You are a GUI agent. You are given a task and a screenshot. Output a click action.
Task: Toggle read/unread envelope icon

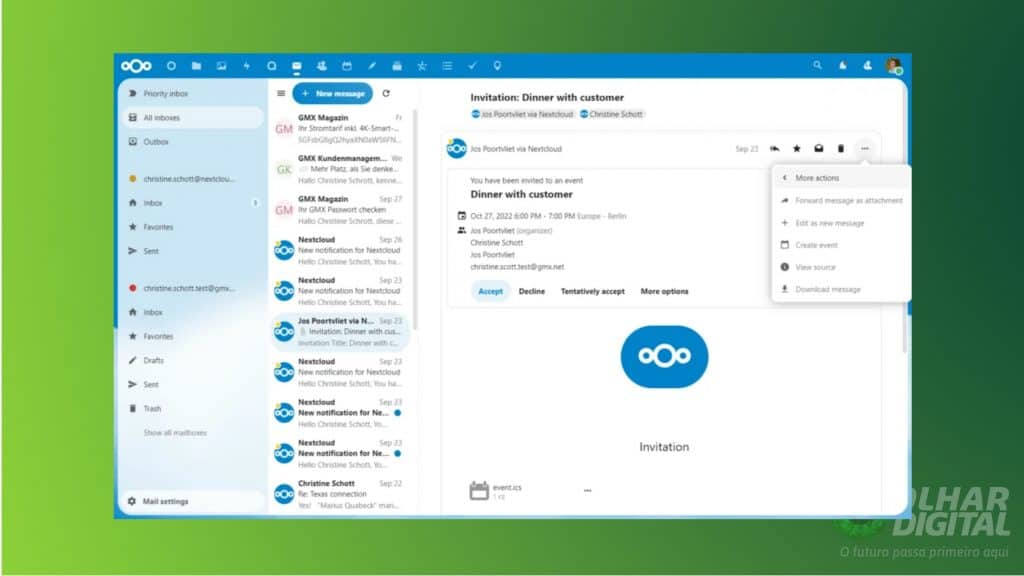pos(818,149)
